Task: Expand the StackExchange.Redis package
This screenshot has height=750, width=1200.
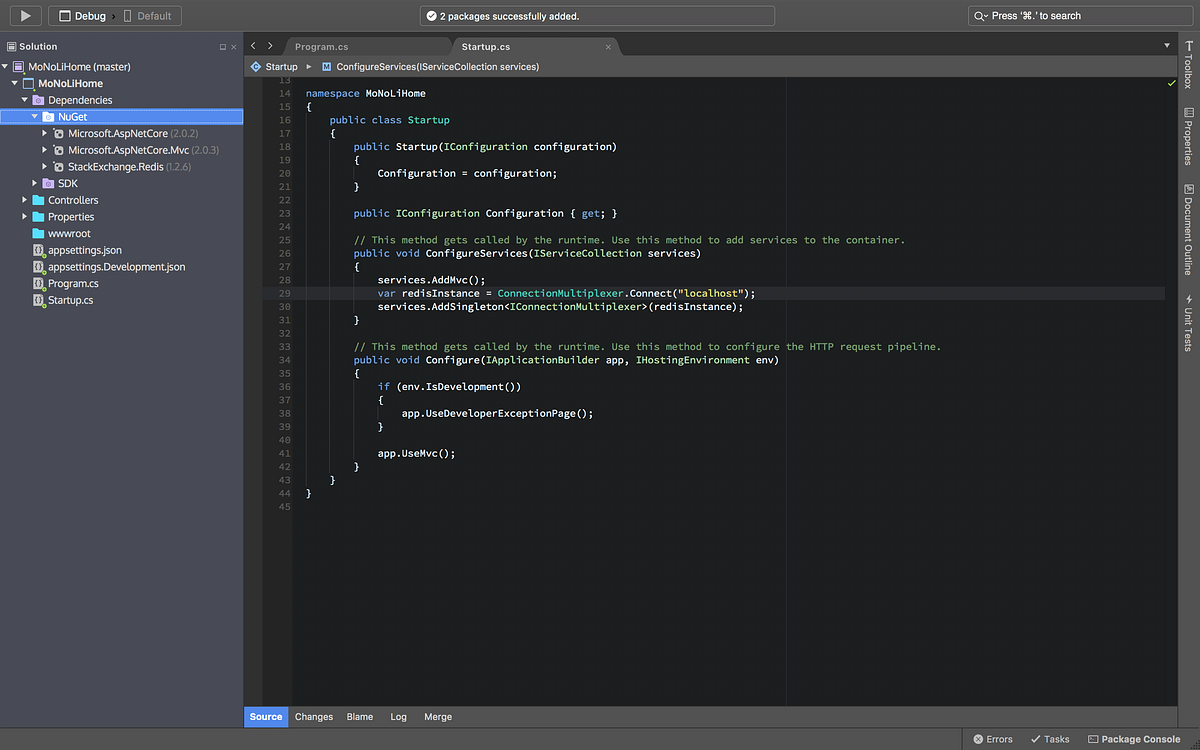Action: (44, 166)
